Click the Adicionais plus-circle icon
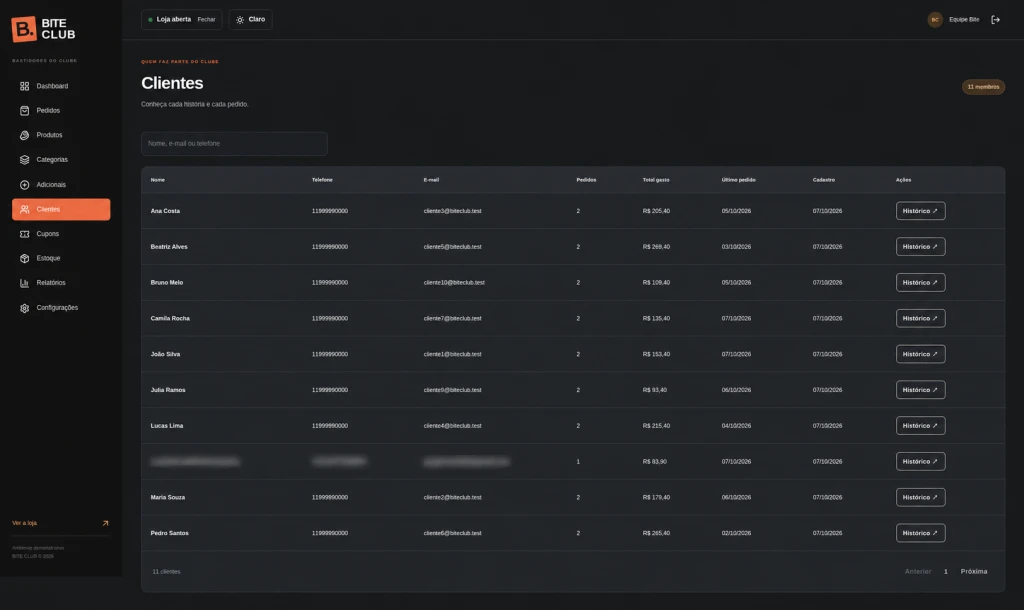 24,185
